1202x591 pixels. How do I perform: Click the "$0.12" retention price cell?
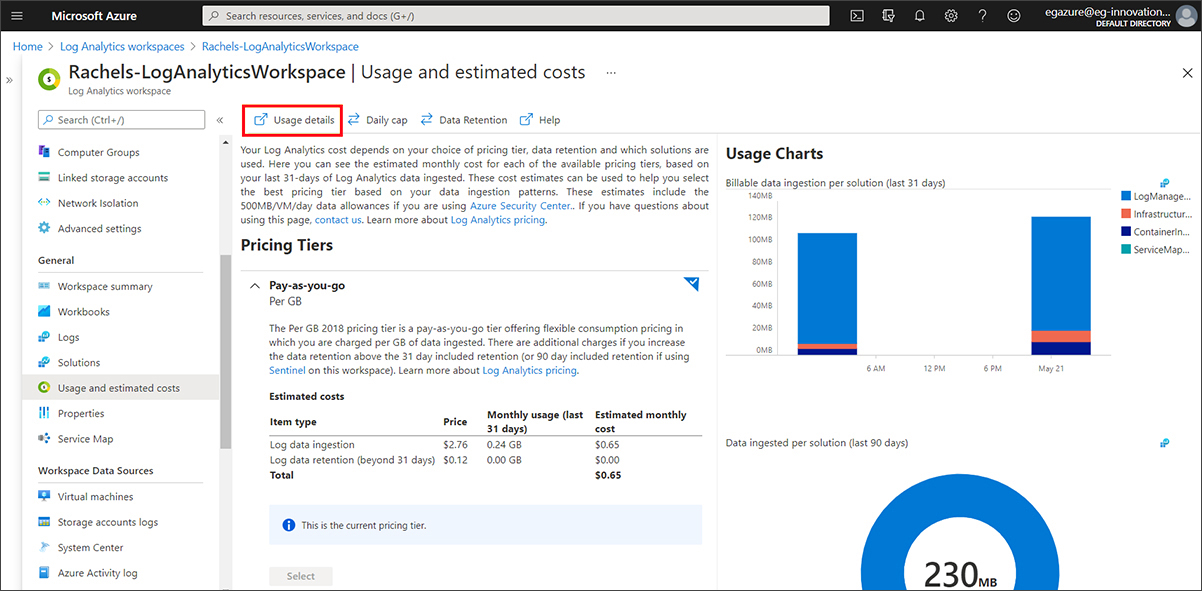(x=455, y=460)
